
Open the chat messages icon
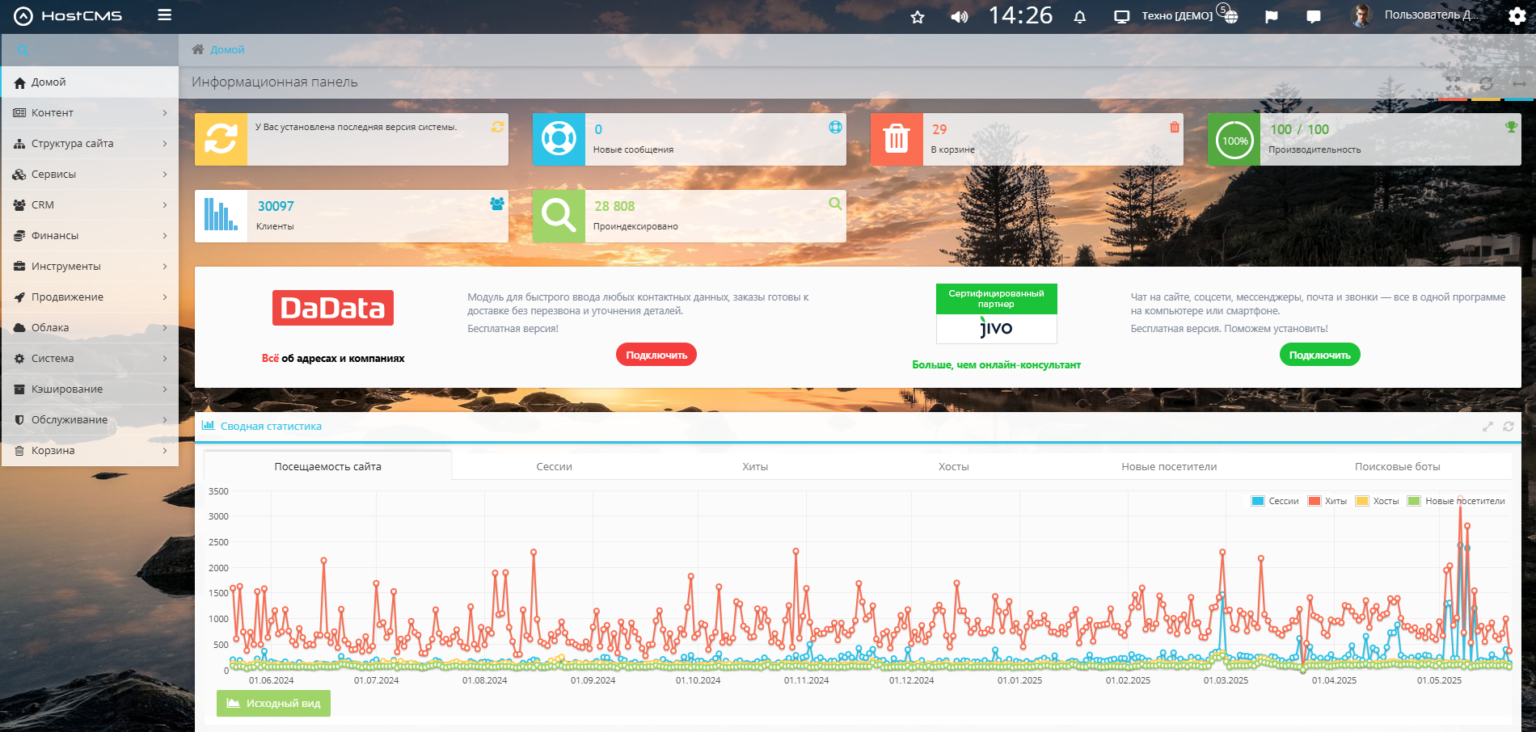pyautogui.click(x=1313, y=17)
